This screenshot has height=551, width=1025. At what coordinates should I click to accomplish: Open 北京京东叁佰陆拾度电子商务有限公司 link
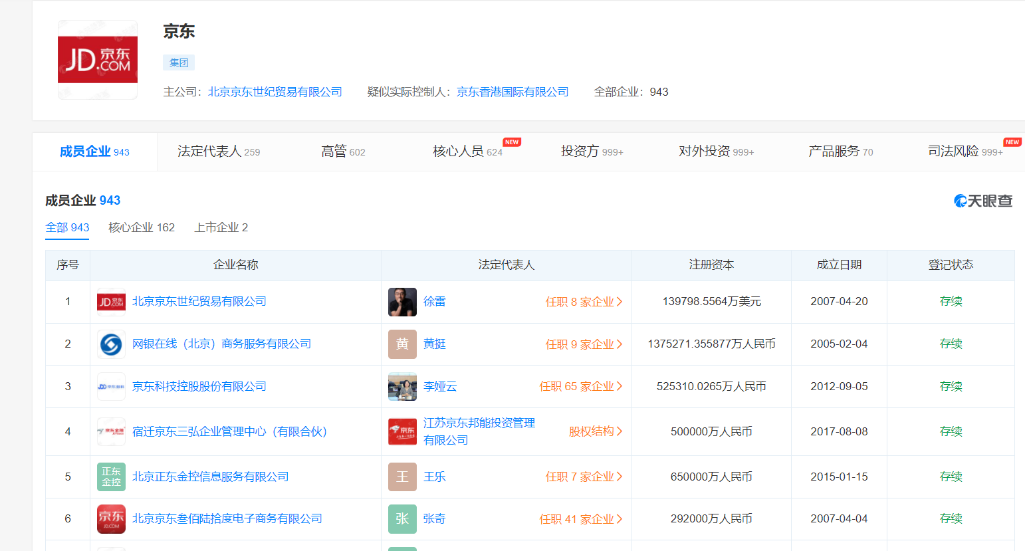[227, 518]
